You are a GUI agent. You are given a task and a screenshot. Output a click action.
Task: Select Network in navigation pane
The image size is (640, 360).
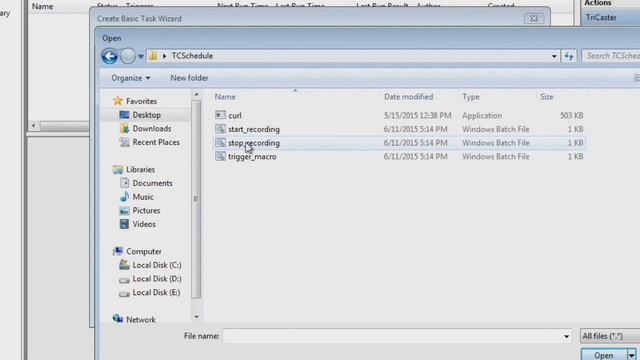[x=140, y=320]
